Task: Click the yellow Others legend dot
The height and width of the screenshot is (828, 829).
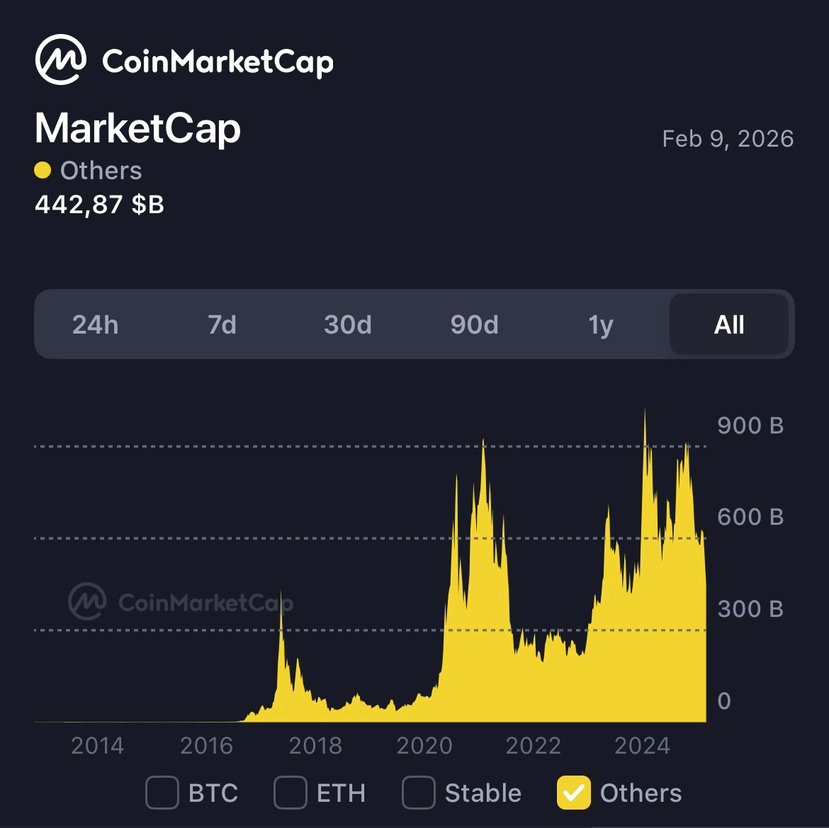Action: [42, 171]
